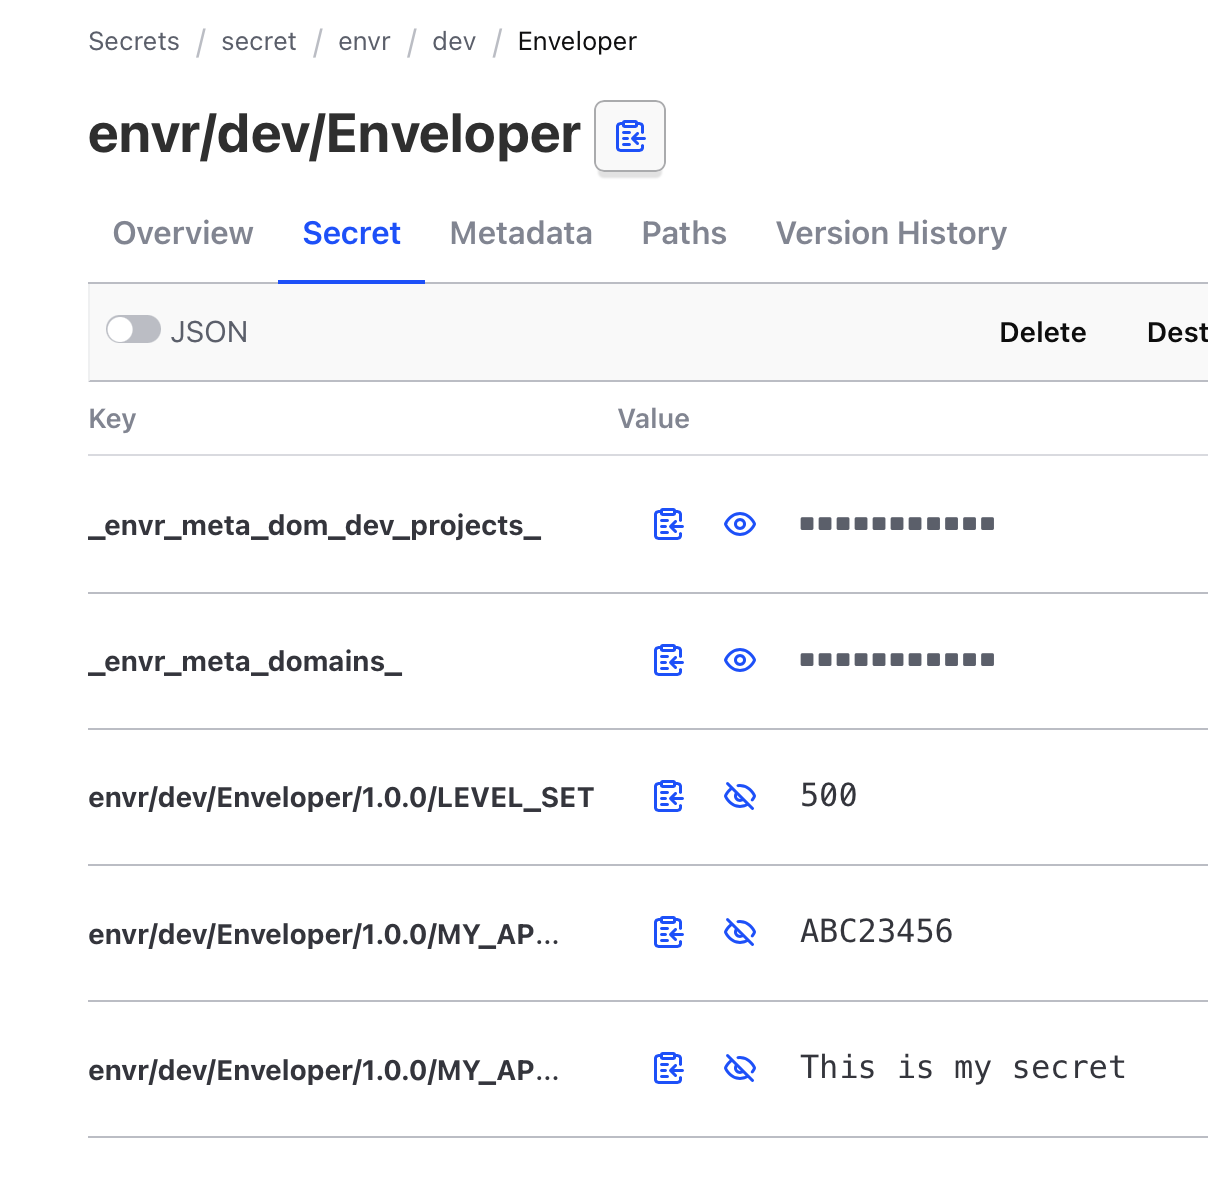Image resolution: width=1208 pixels, height=1190 pixels.
Task: Navigate to Secrets breadcrumb link
Action: click(x=134, y=41)
